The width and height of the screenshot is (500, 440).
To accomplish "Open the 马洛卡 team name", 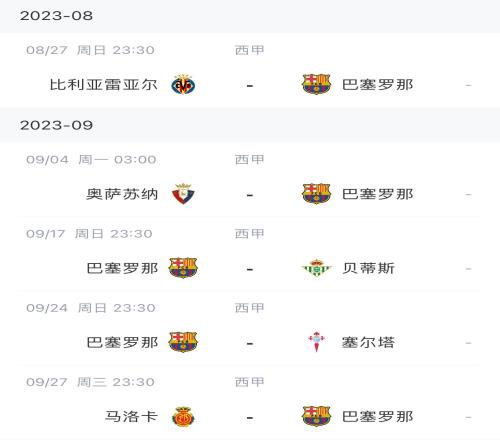I will pos(131,417).
